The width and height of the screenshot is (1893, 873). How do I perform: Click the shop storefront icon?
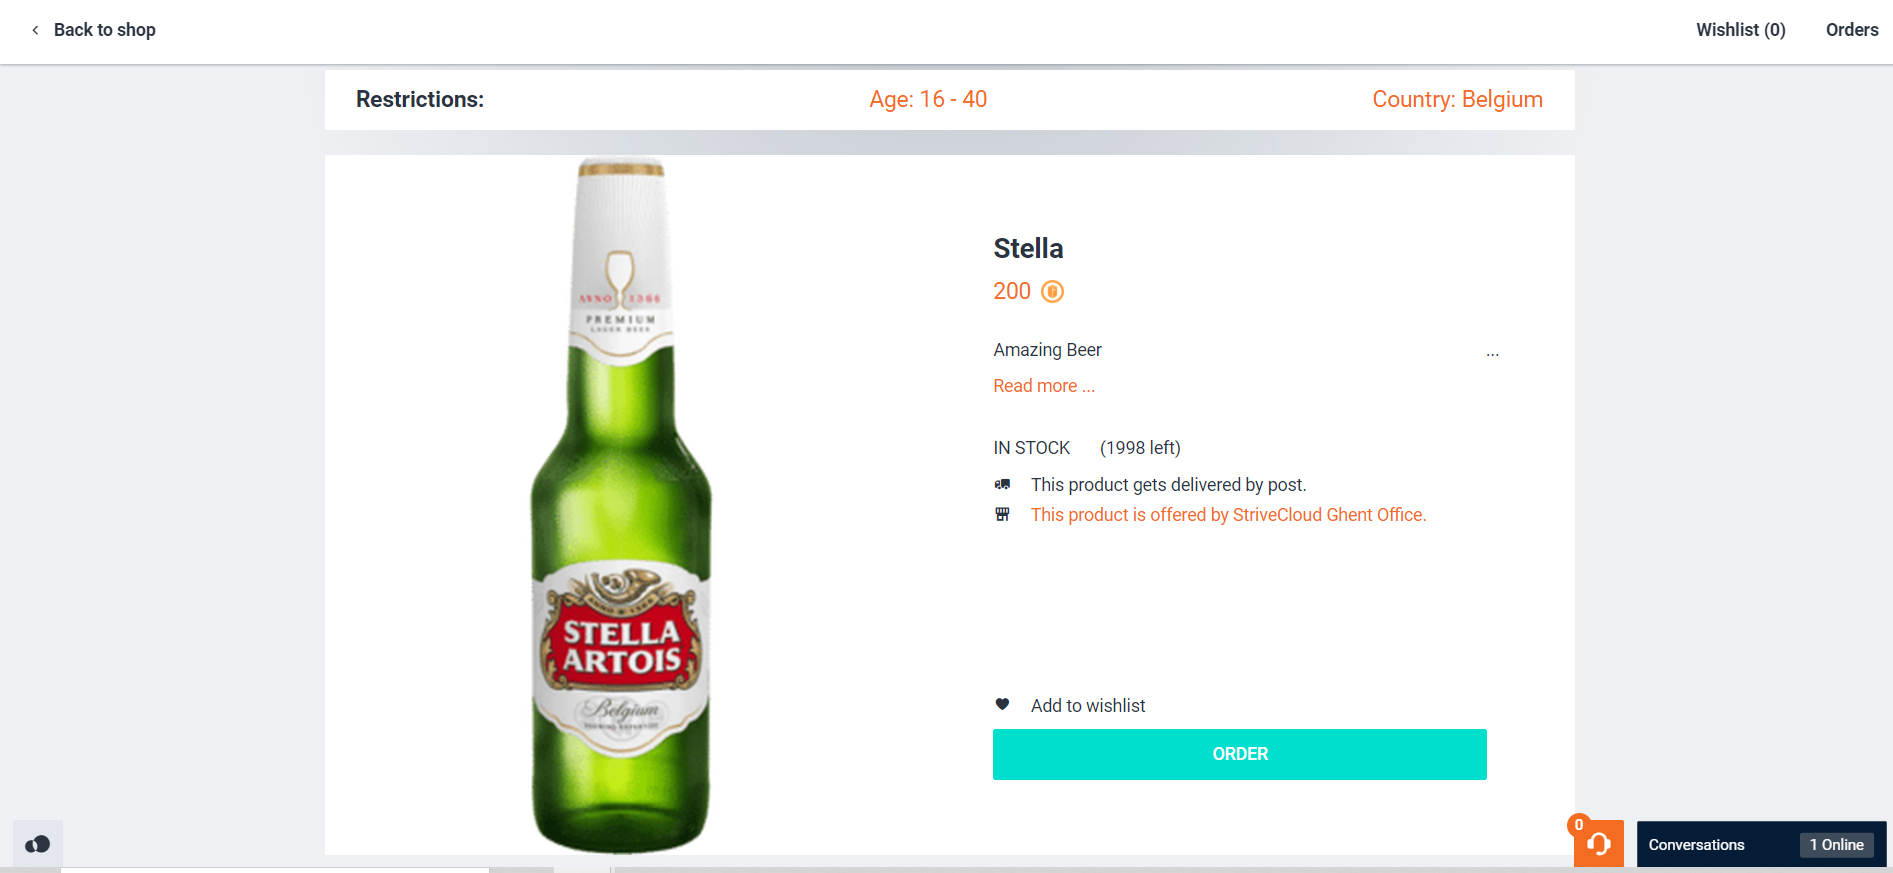point(1002,514)
